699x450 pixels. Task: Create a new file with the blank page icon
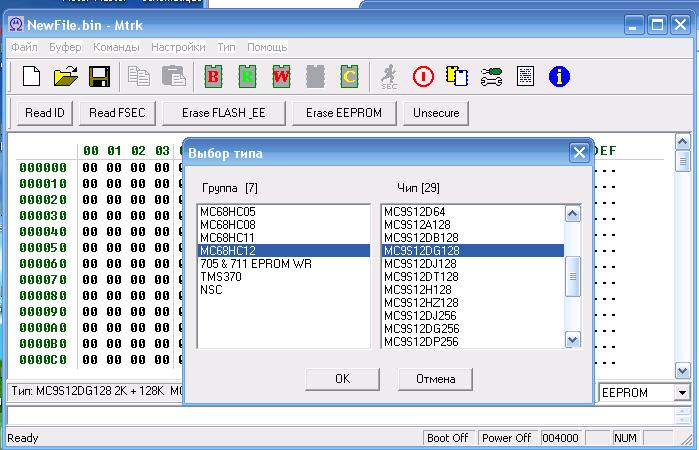[x=31, y=76]
